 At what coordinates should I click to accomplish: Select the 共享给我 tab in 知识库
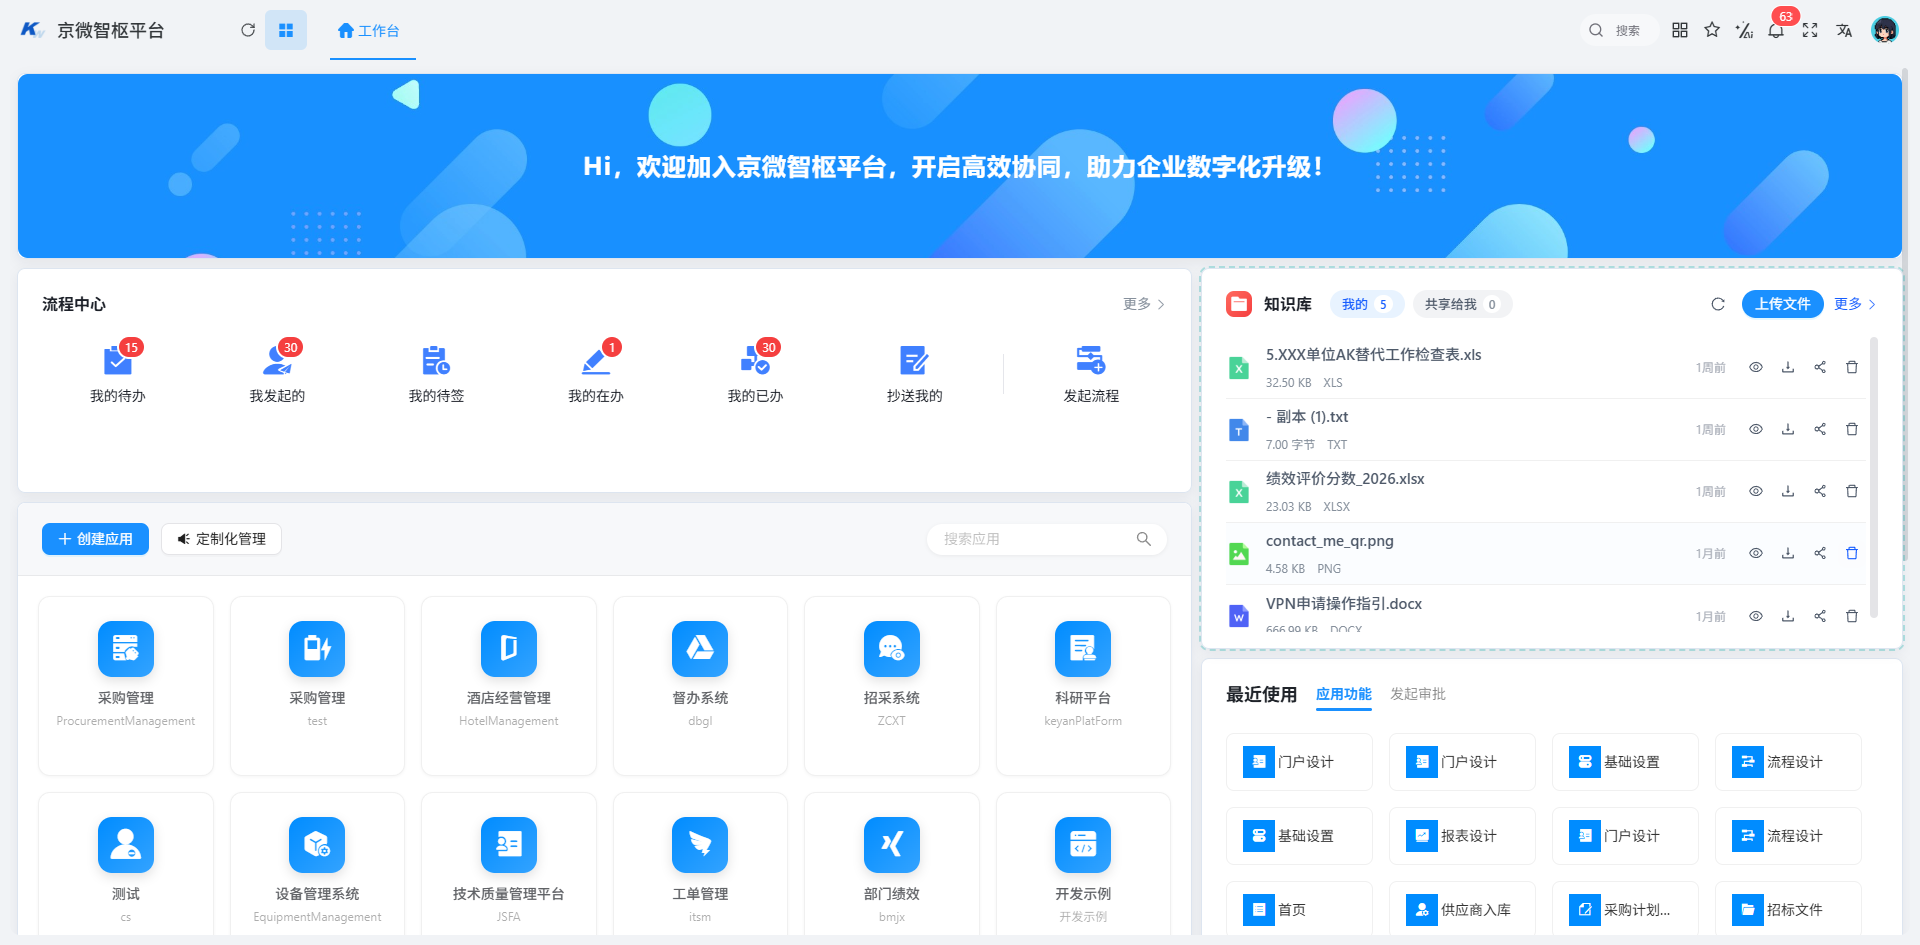1462,304
